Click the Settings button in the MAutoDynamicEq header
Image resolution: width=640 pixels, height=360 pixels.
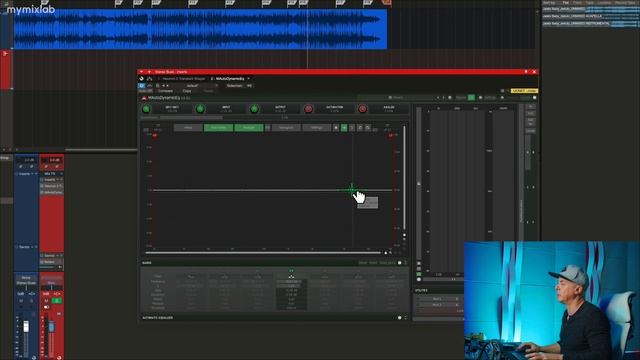490,98
